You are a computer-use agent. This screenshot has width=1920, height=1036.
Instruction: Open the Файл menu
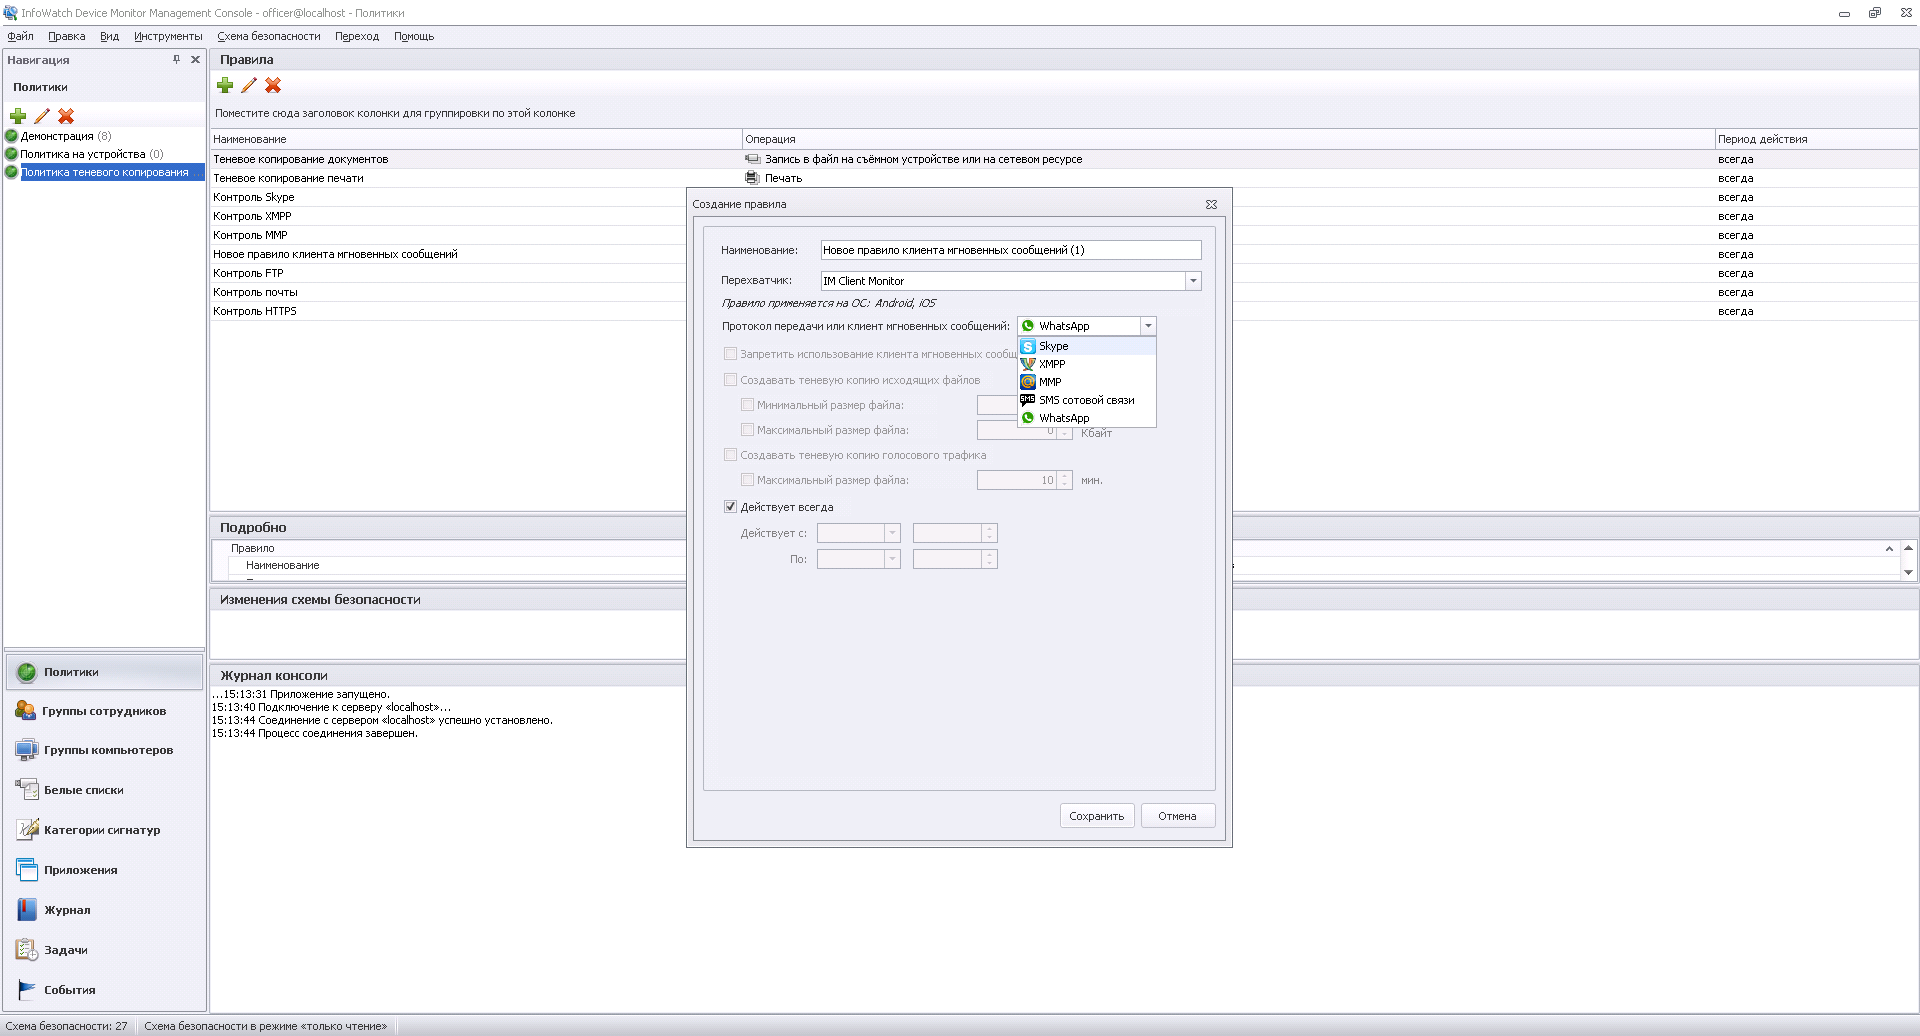[x=20, y=36]
